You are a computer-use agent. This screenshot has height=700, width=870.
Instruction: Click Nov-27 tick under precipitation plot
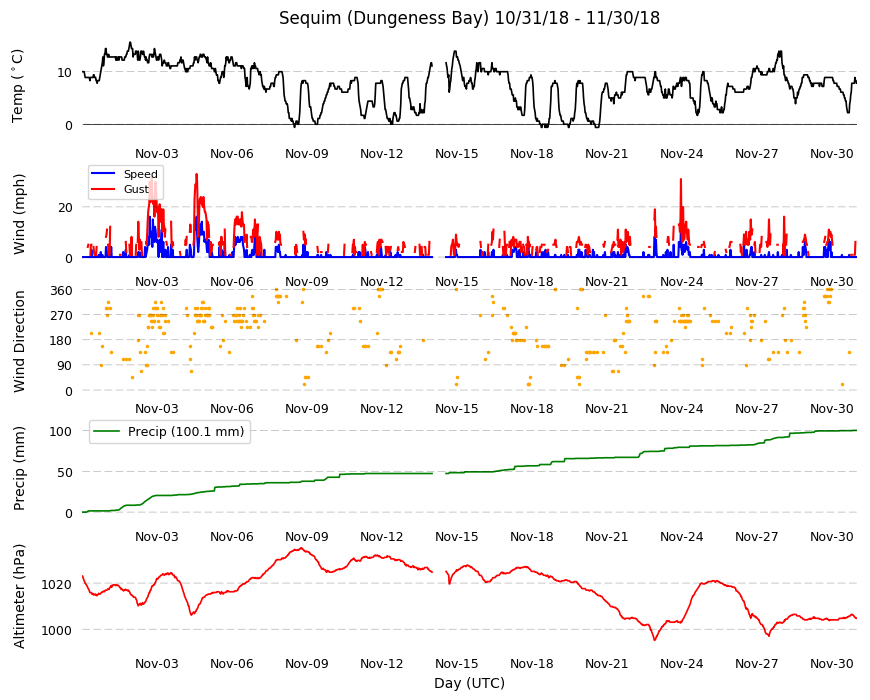pos(756,536)
